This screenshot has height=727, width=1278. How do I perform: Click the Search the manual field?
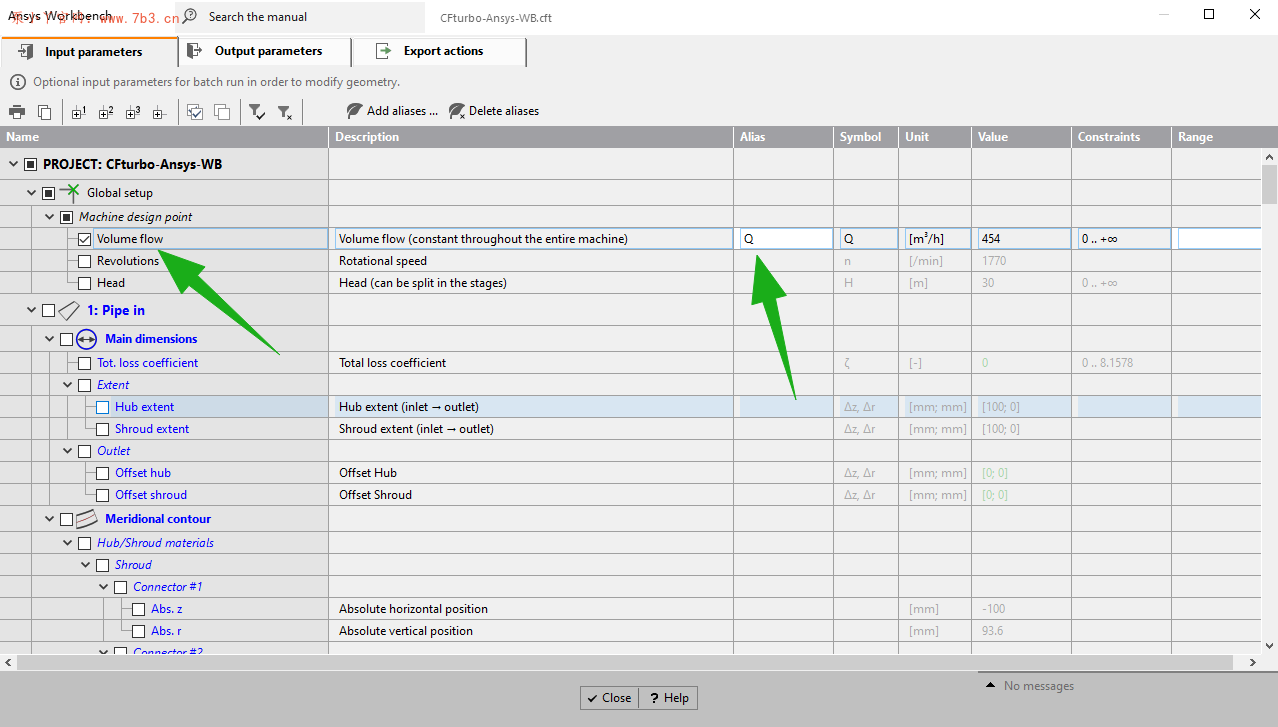(x=300, y=17)
